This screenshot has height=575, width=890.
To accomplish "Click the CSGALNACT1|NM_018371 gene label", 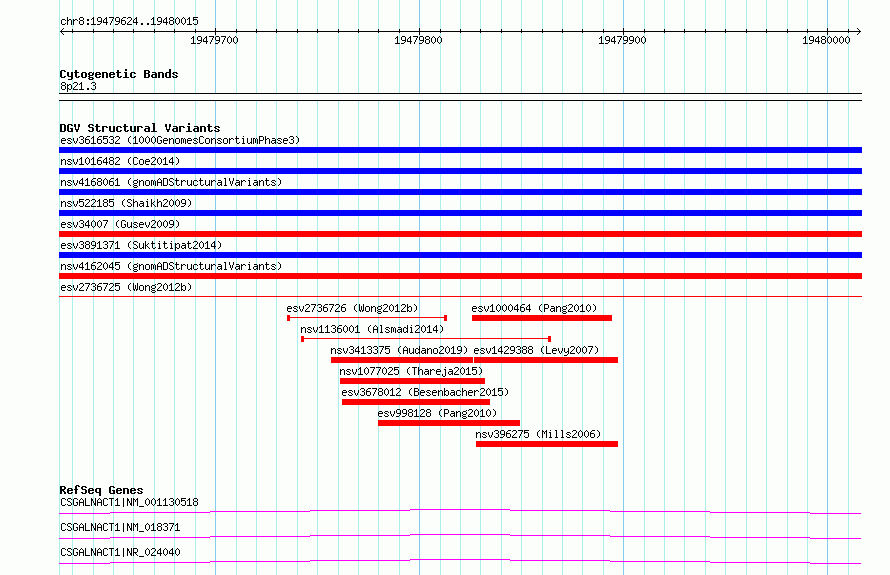I will point(120,527).
